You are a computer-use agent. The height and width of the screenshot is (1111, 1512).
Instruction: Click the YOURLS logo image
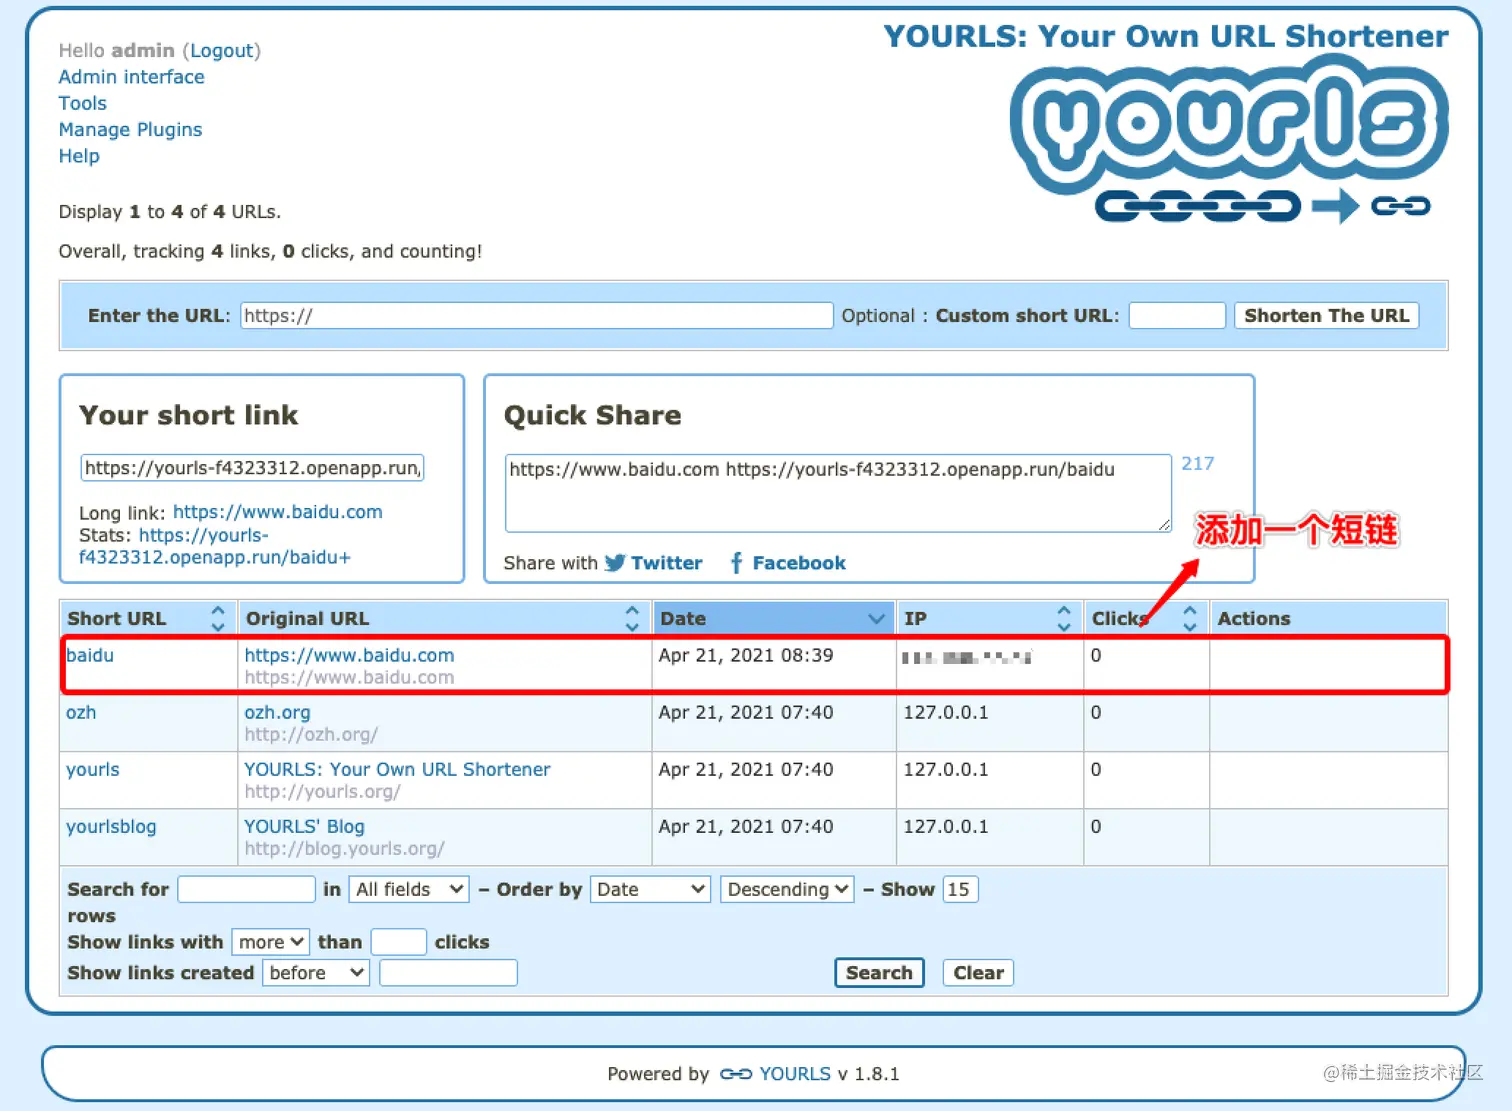point(1229,139)
